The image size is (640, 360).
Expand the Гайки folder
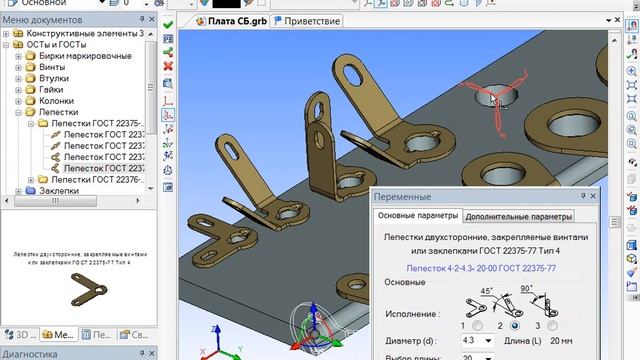(18, 89)
